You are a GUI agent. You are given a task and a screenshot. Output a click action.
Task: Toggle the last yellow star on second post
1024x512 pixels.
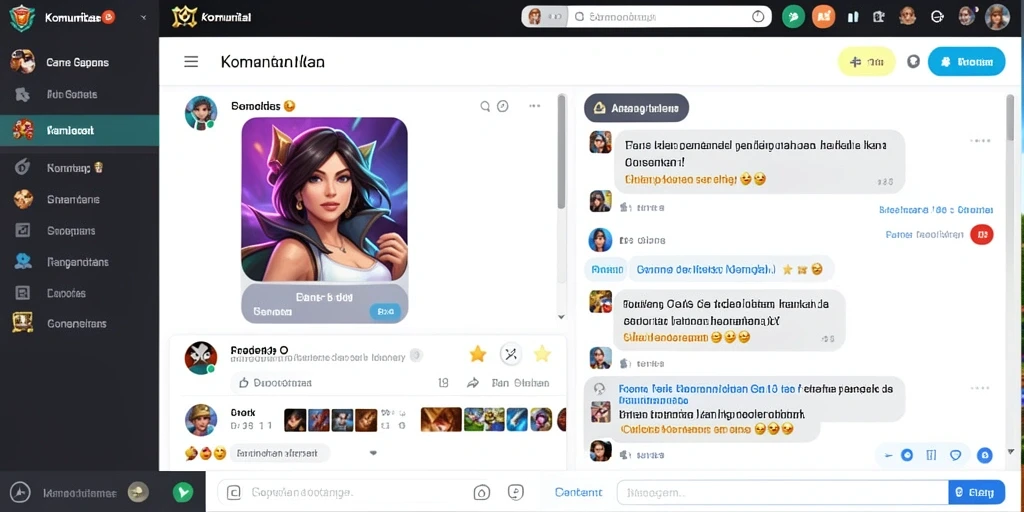[x=542, y=354]
